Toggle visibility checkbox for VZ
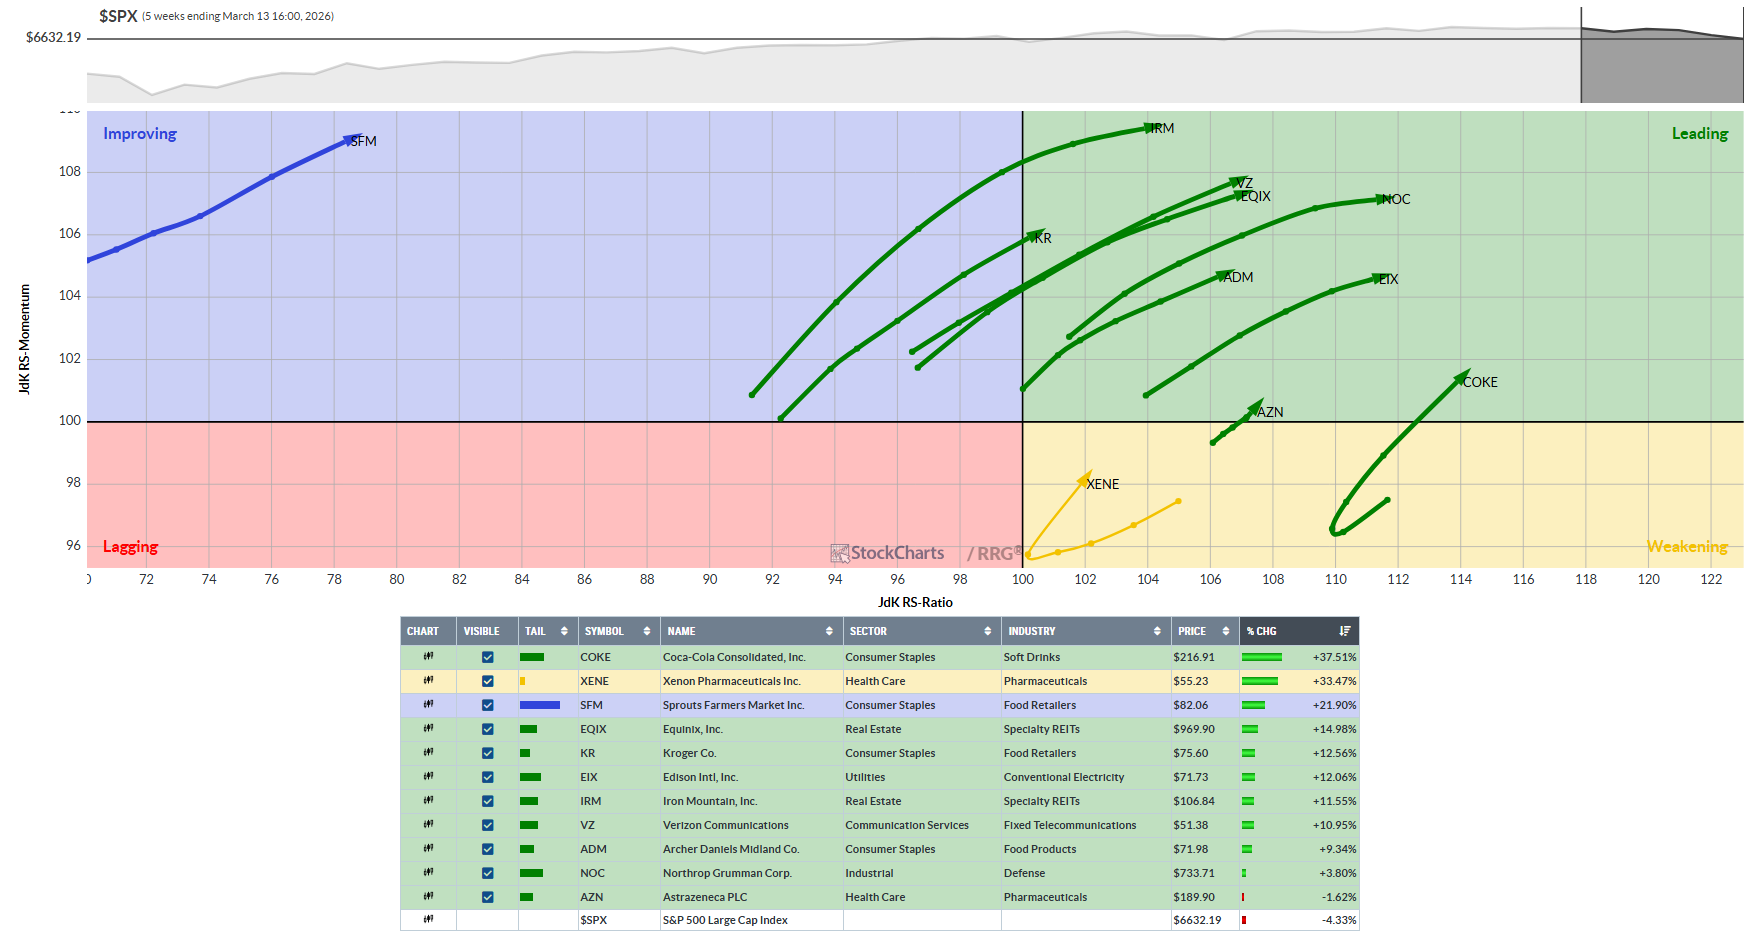 488,825
